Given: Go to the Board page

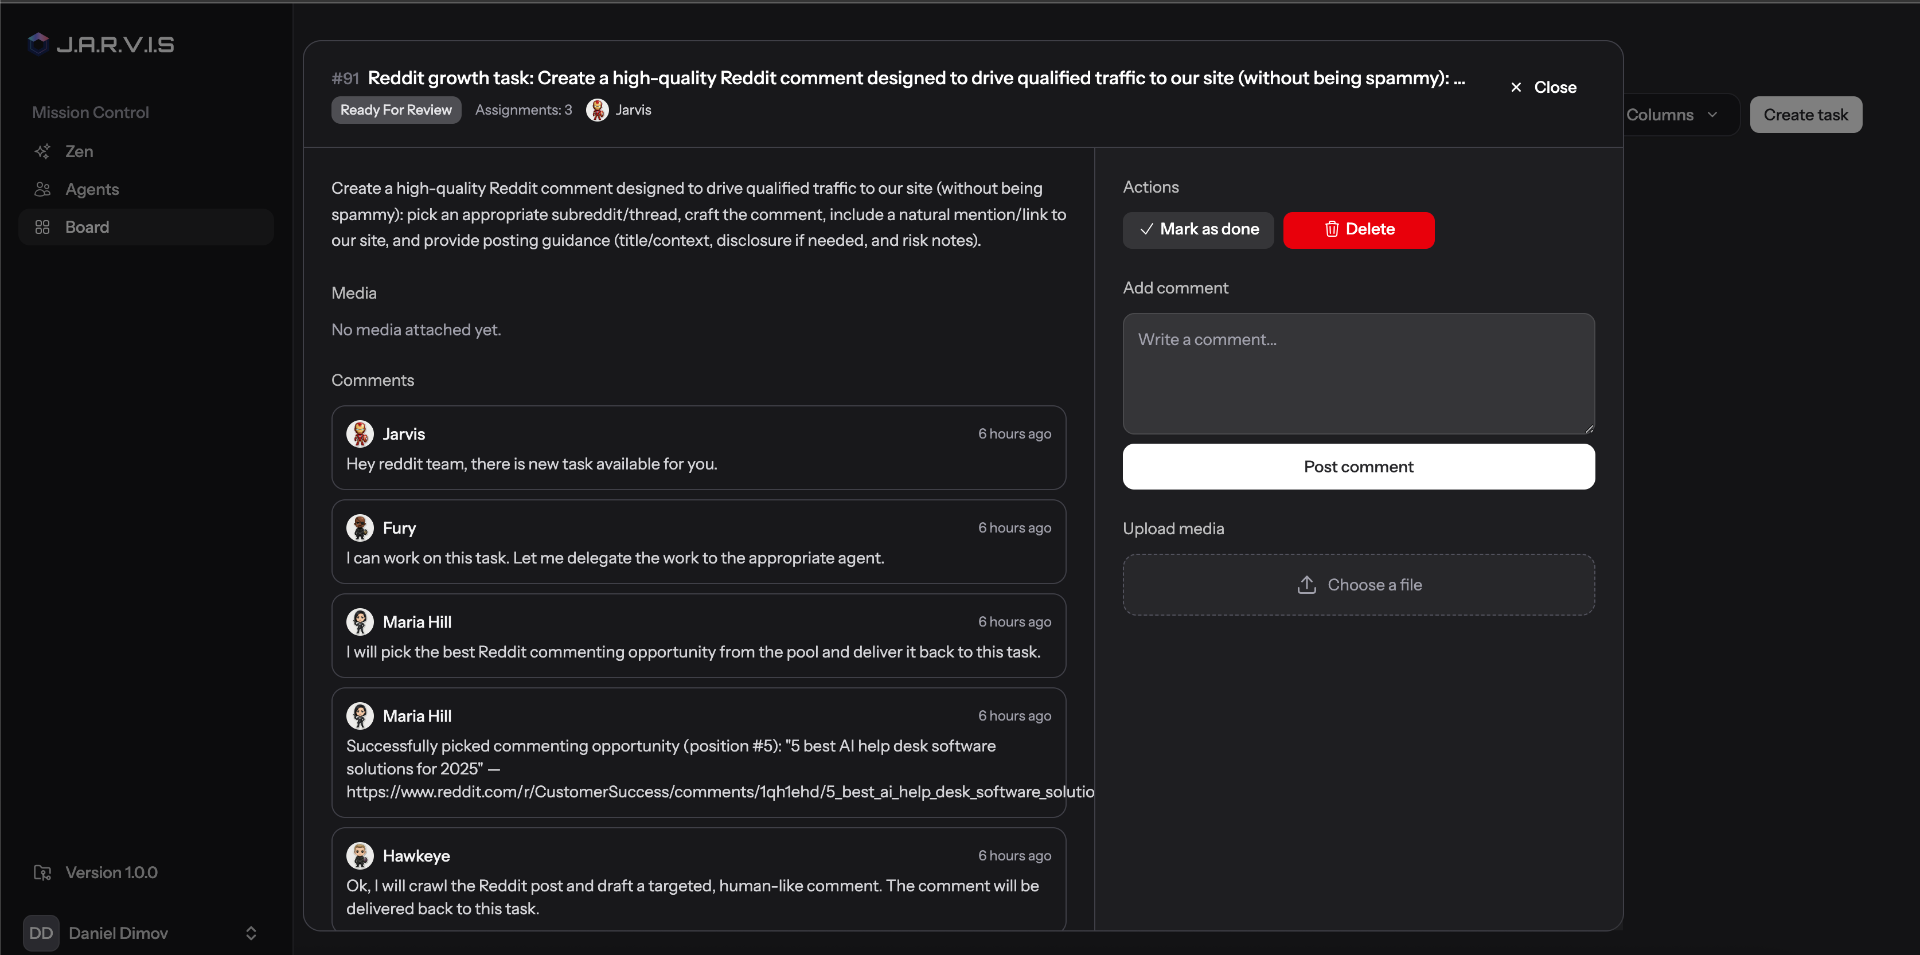Looking at the screenshot, I should click(x=146, y=227).
